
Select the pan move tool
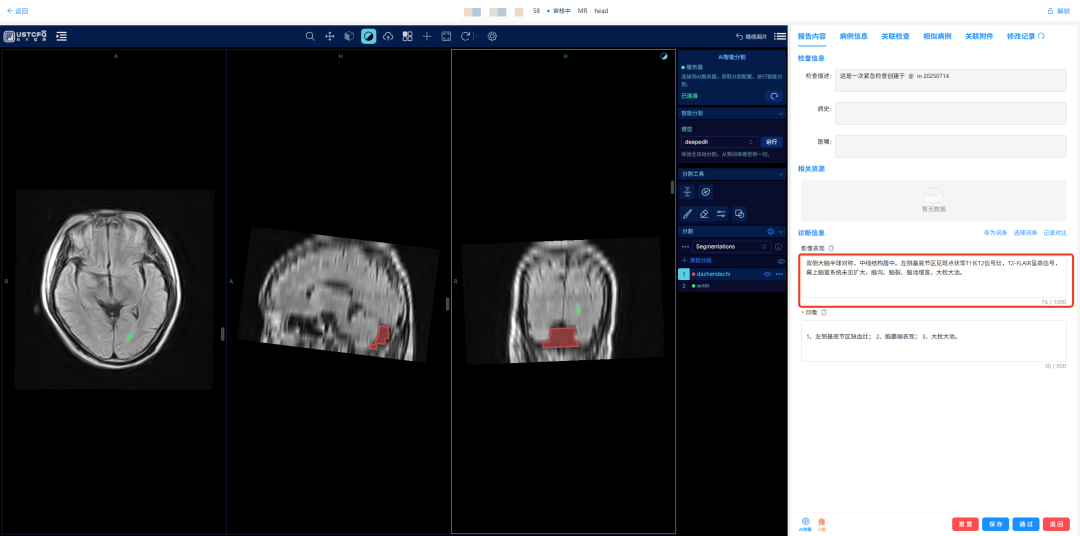[x=330, y=37]
